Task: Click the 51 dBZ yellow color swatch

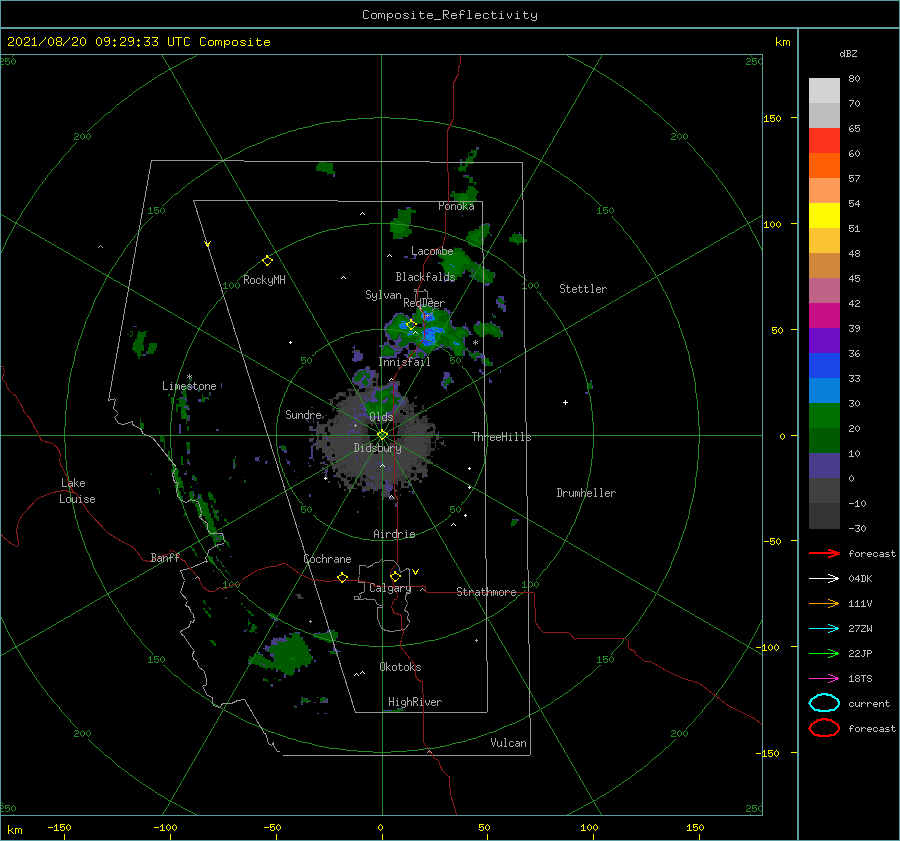Action: tap(824, 216)
